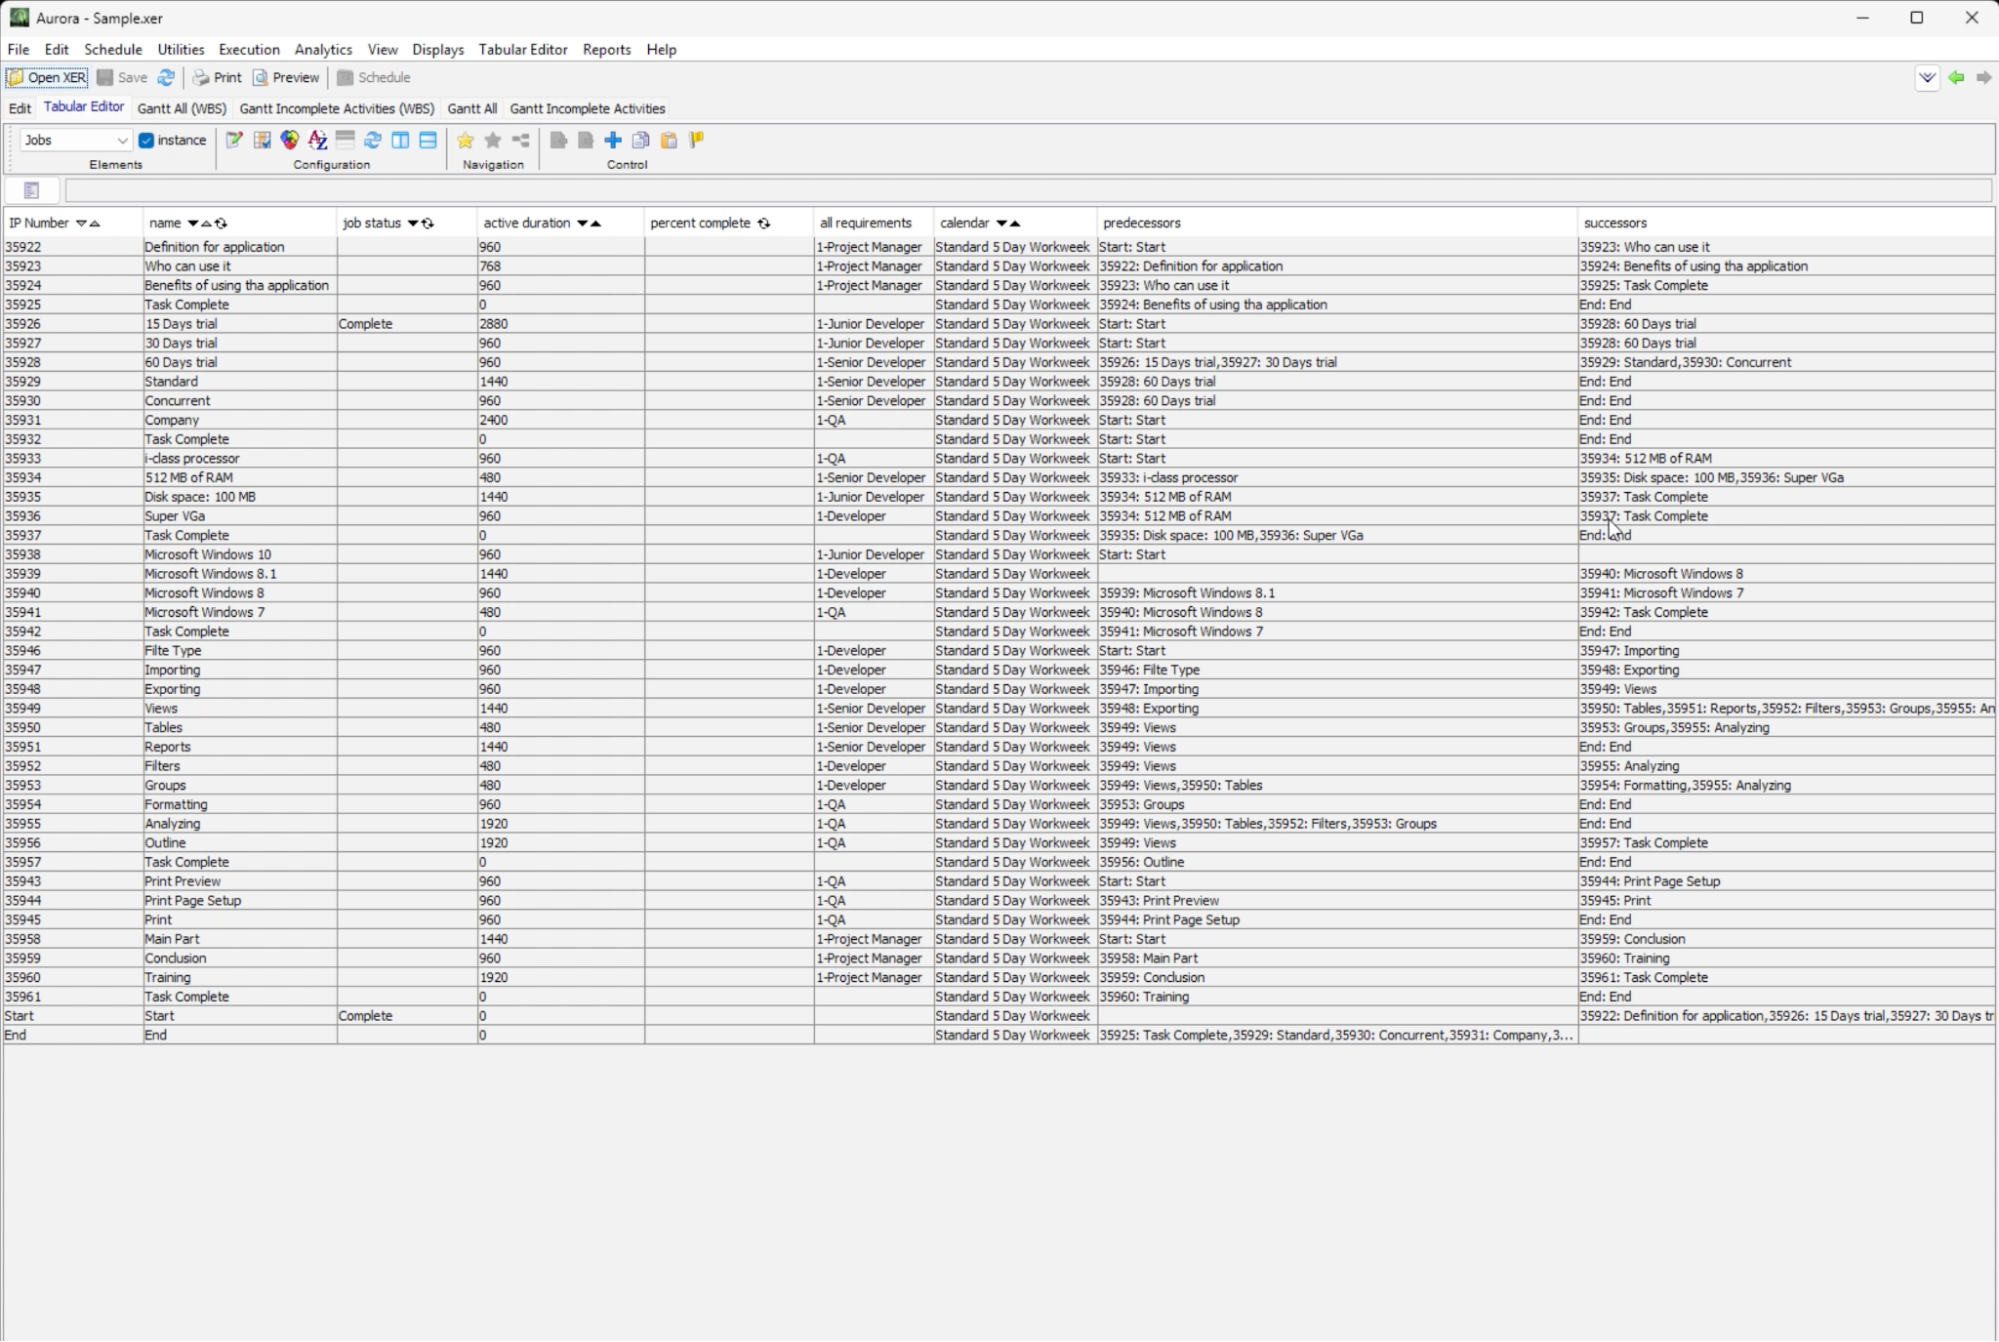The width and height of the screenshot is (1999, 1342).
Task: Expand the toolbar chevron at top right
Action: click(x=1926, y=77)
